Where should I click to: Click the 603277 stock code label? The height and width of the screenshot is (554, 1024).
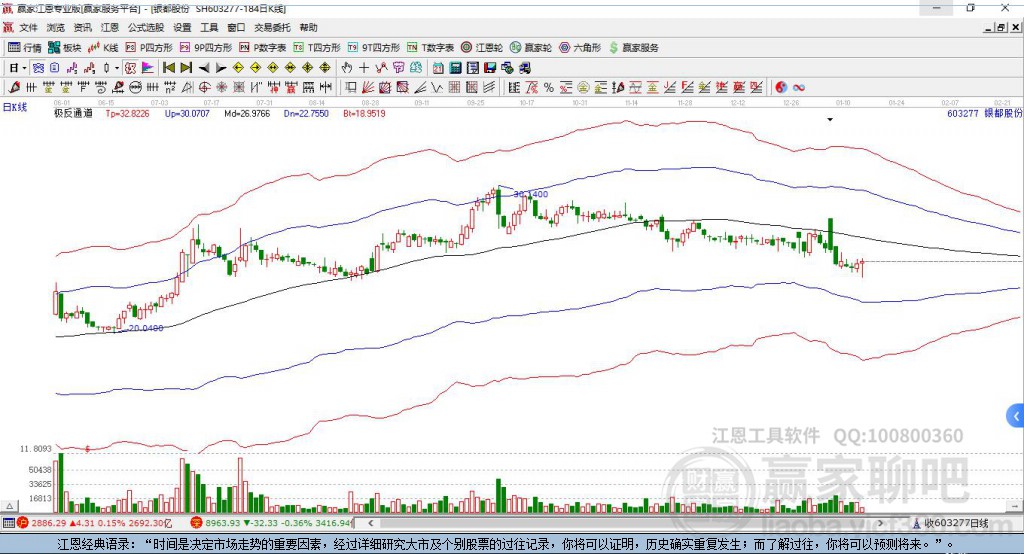point(963,113)
